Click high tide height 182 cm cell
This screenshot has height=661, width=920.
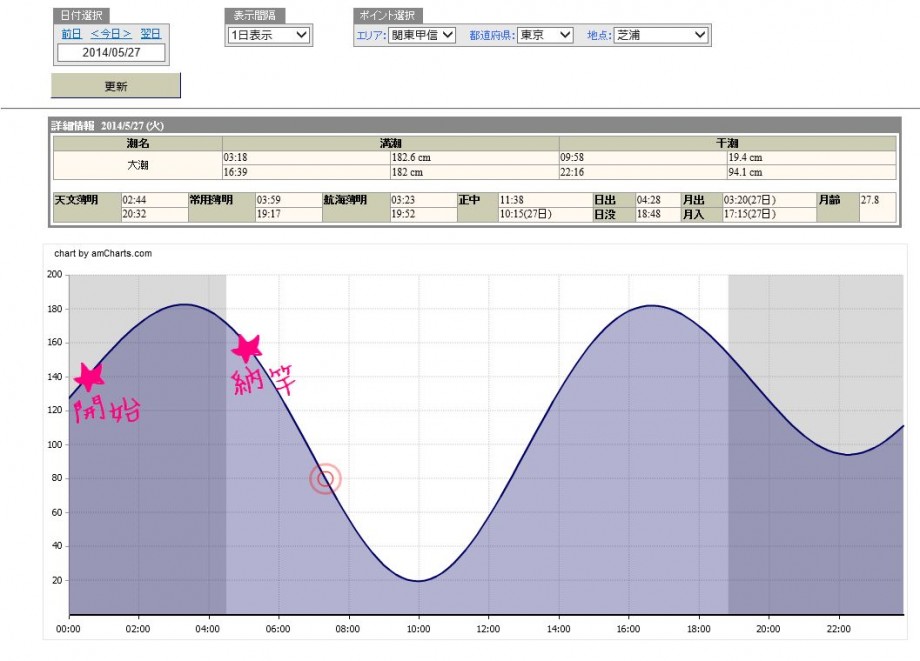[474, 172]
